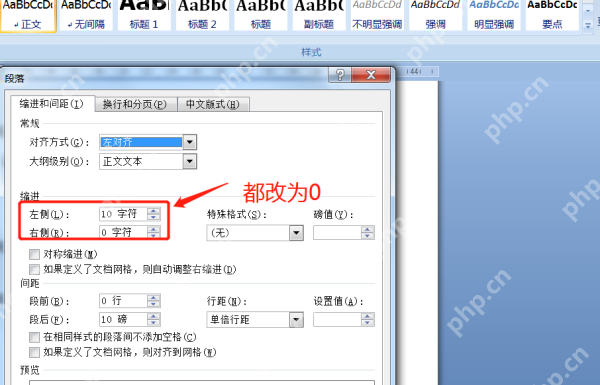Decrease 左侧 indent with down arrow
Viewport: 600px width, 385px height.
(x=153, y=217)
